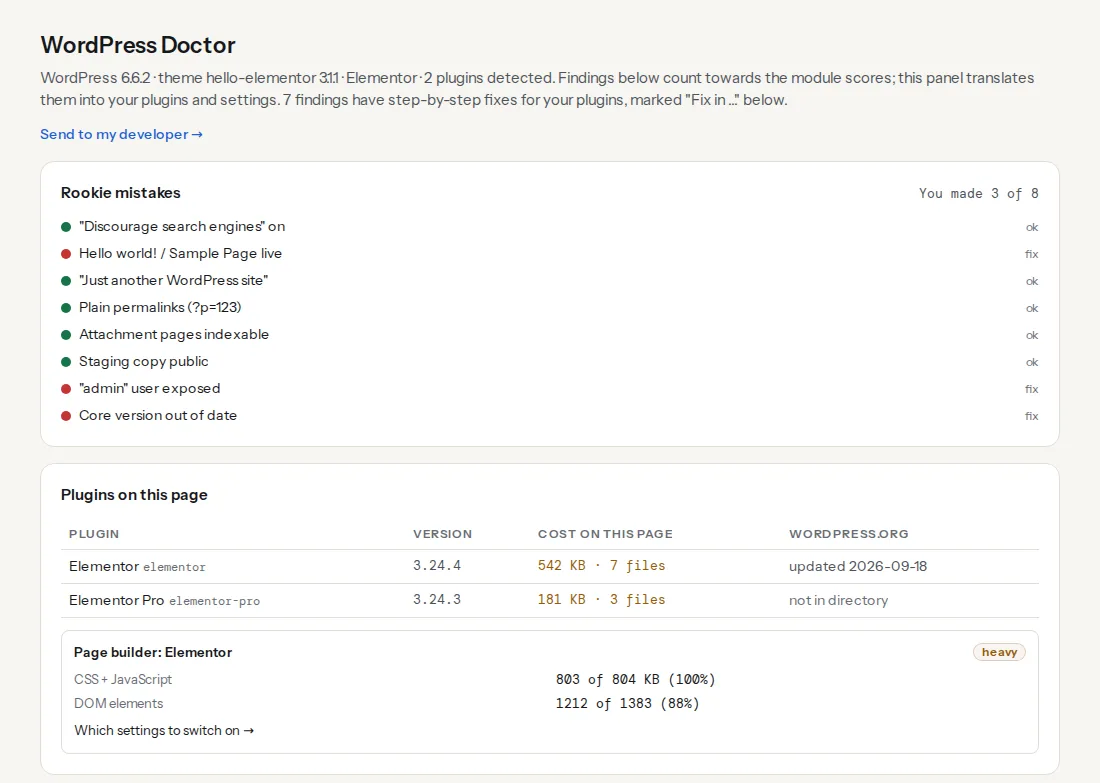
Task: Click the '803 of 804 KB (100%)' value
Action: (635, 679)
